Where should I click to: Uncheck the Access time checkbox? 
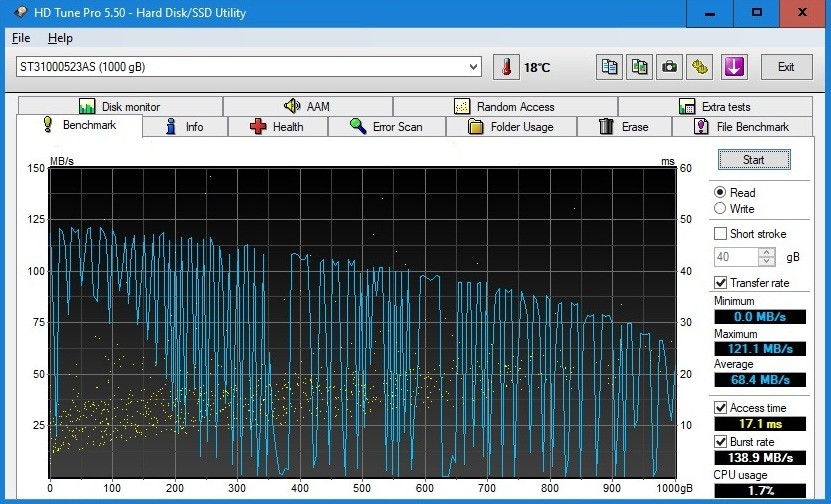[720, 408]
